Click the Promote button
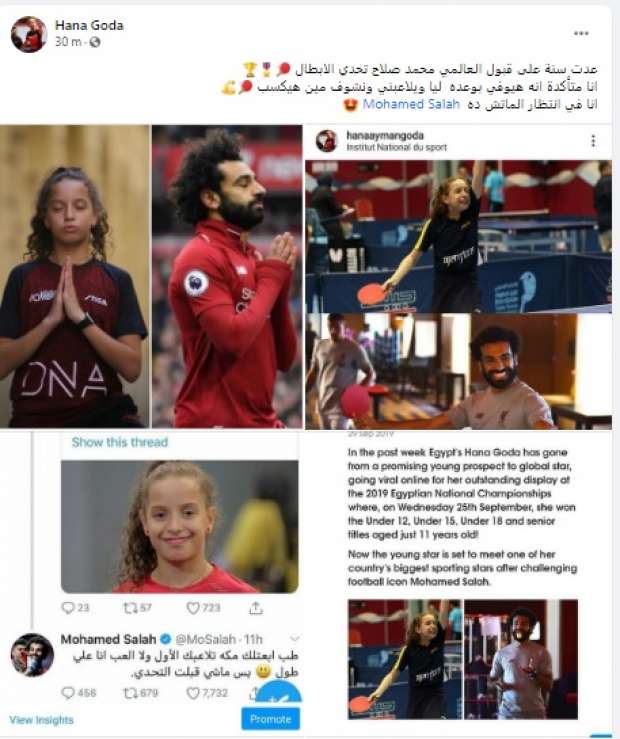This screenshot has width=620, height=739. tap(270, 719)
